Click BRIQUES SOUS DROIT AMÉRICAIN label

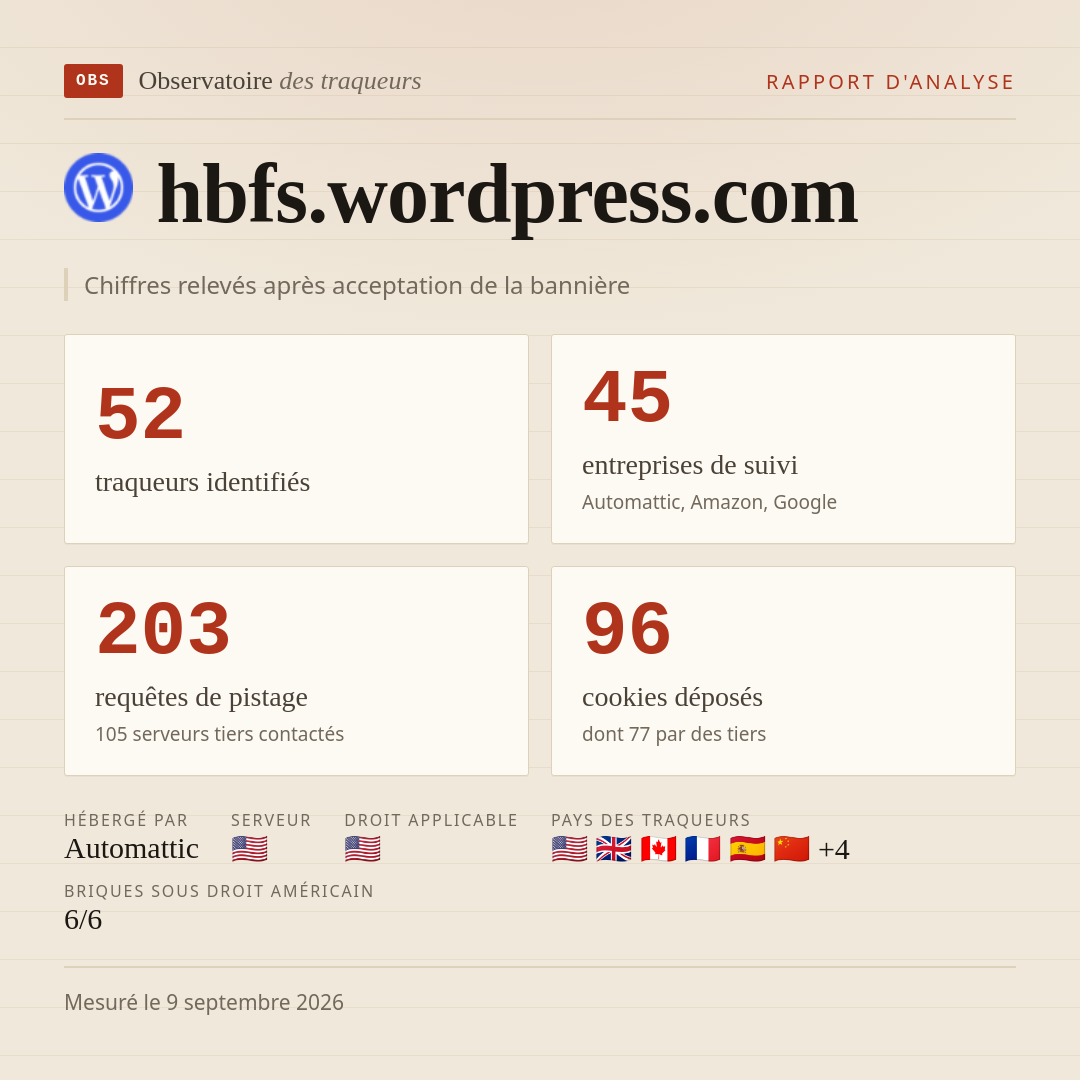(x=219, y=891)
